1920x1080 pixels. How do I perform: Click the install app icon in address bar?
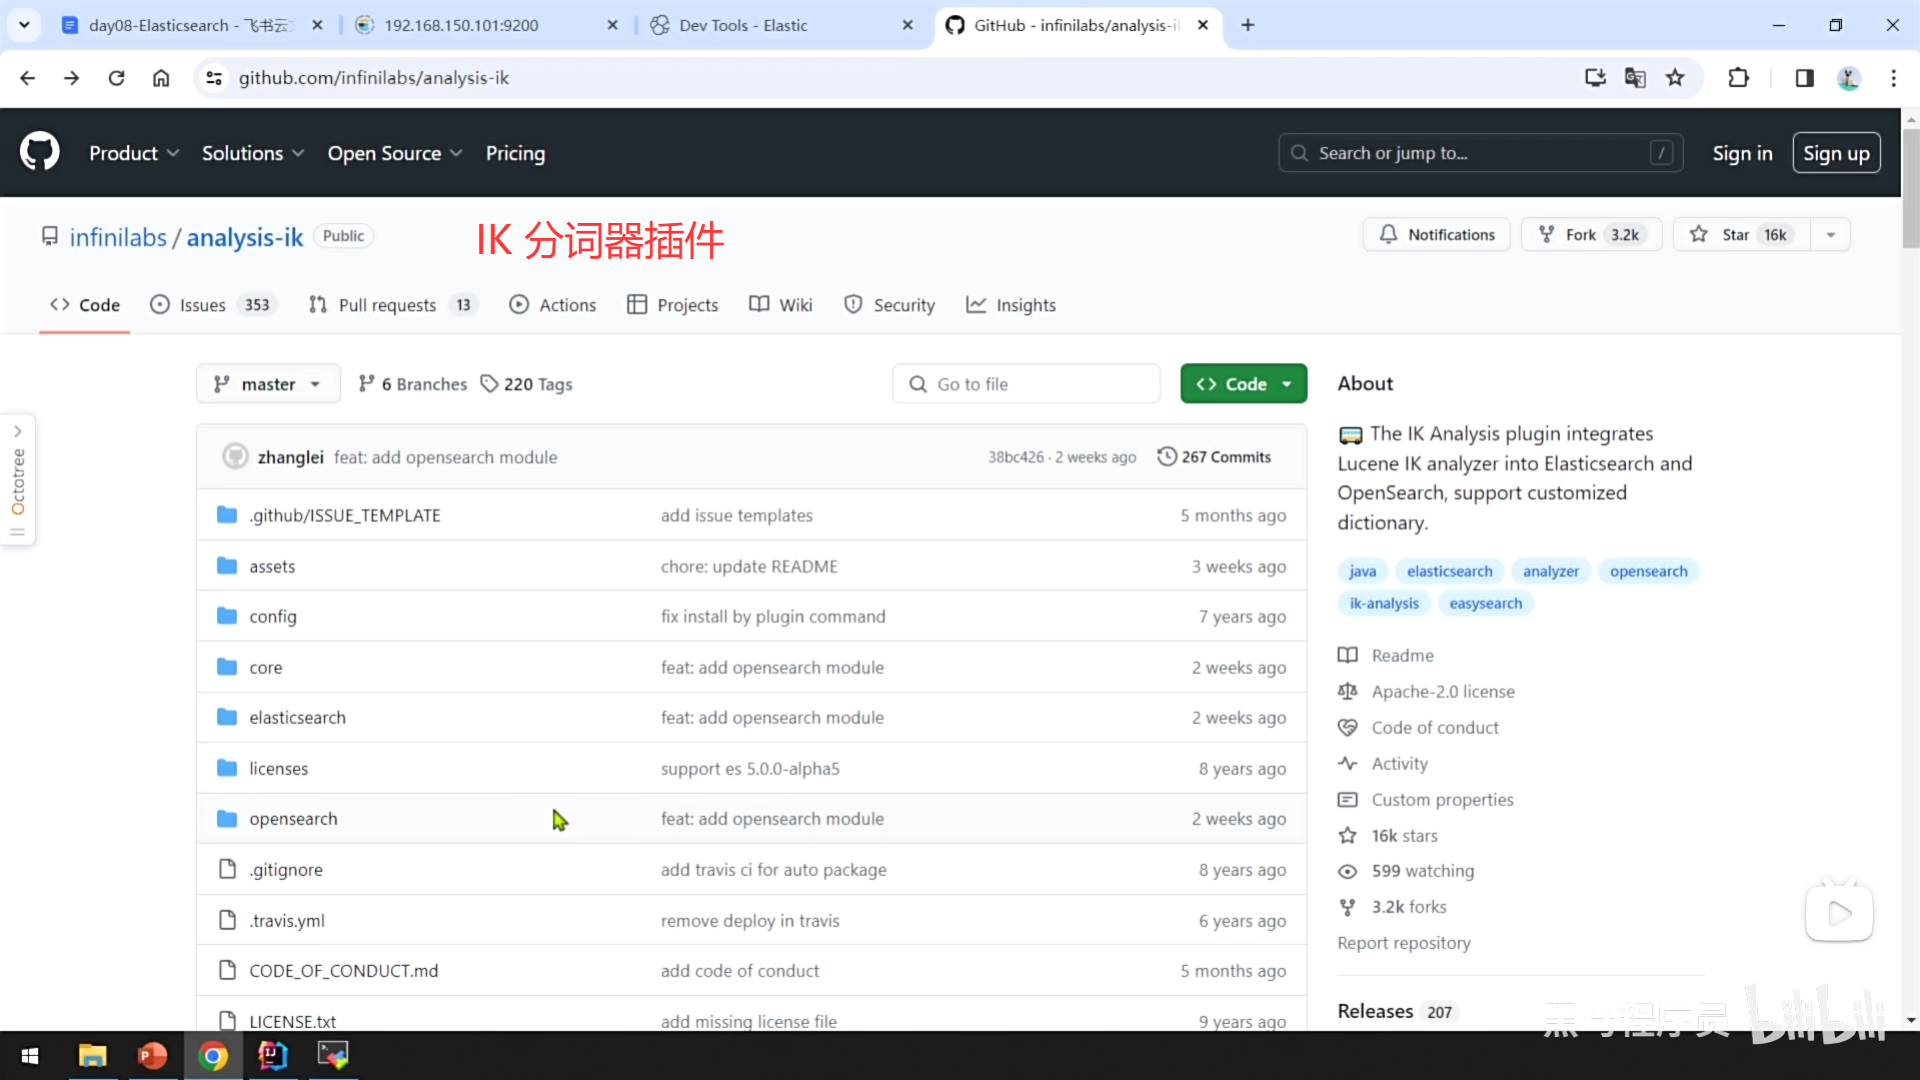tap(1595, 78)
